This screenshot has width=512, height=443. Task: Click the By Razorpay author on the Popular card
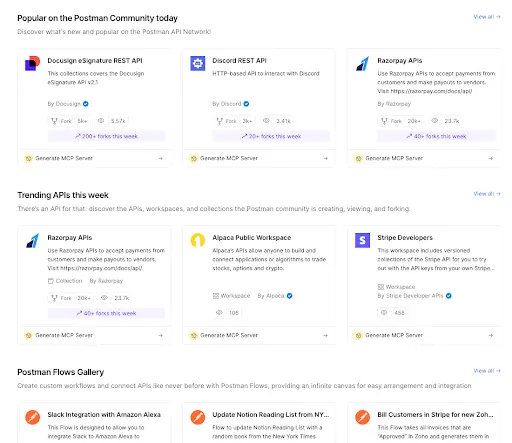coord(394,104)
